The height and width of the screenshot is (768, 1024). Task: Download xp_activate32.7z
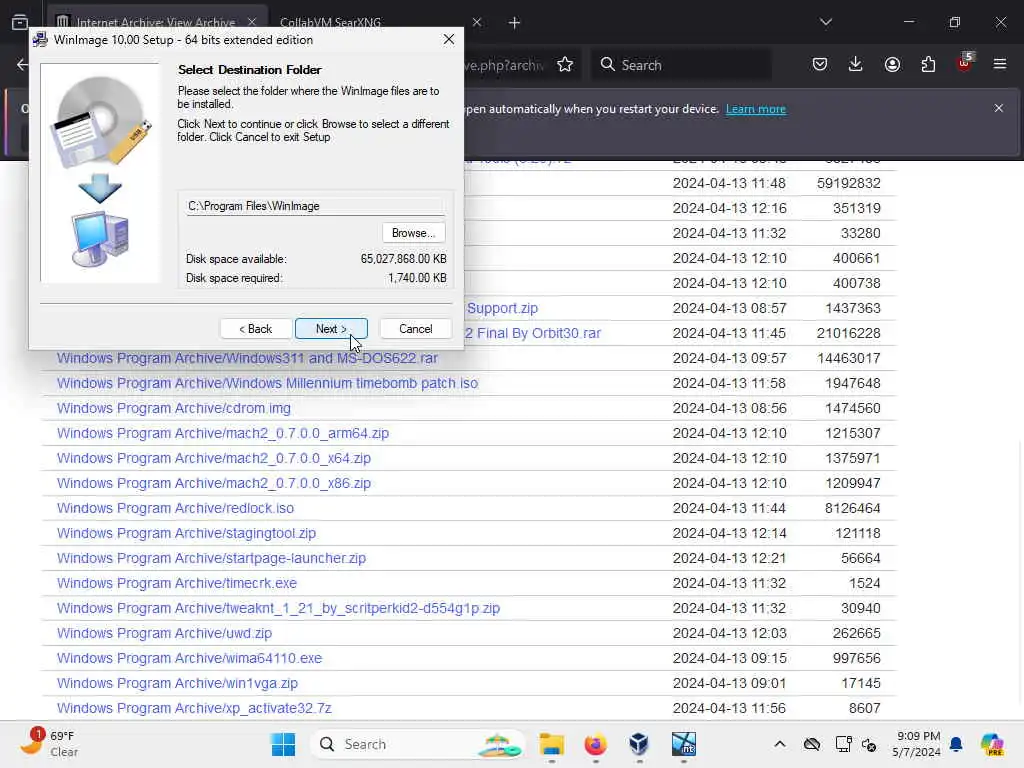[x=194, y=708]
